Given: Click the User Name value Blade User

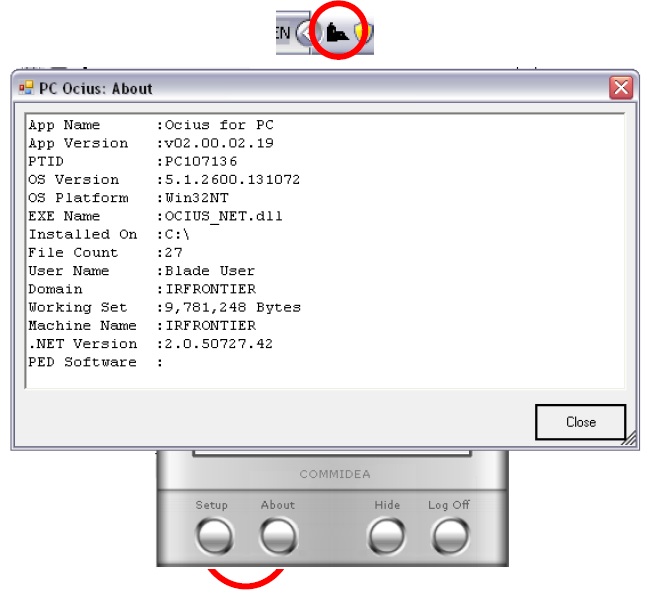Looking at the screenshot, I should (x=210, y=271).
